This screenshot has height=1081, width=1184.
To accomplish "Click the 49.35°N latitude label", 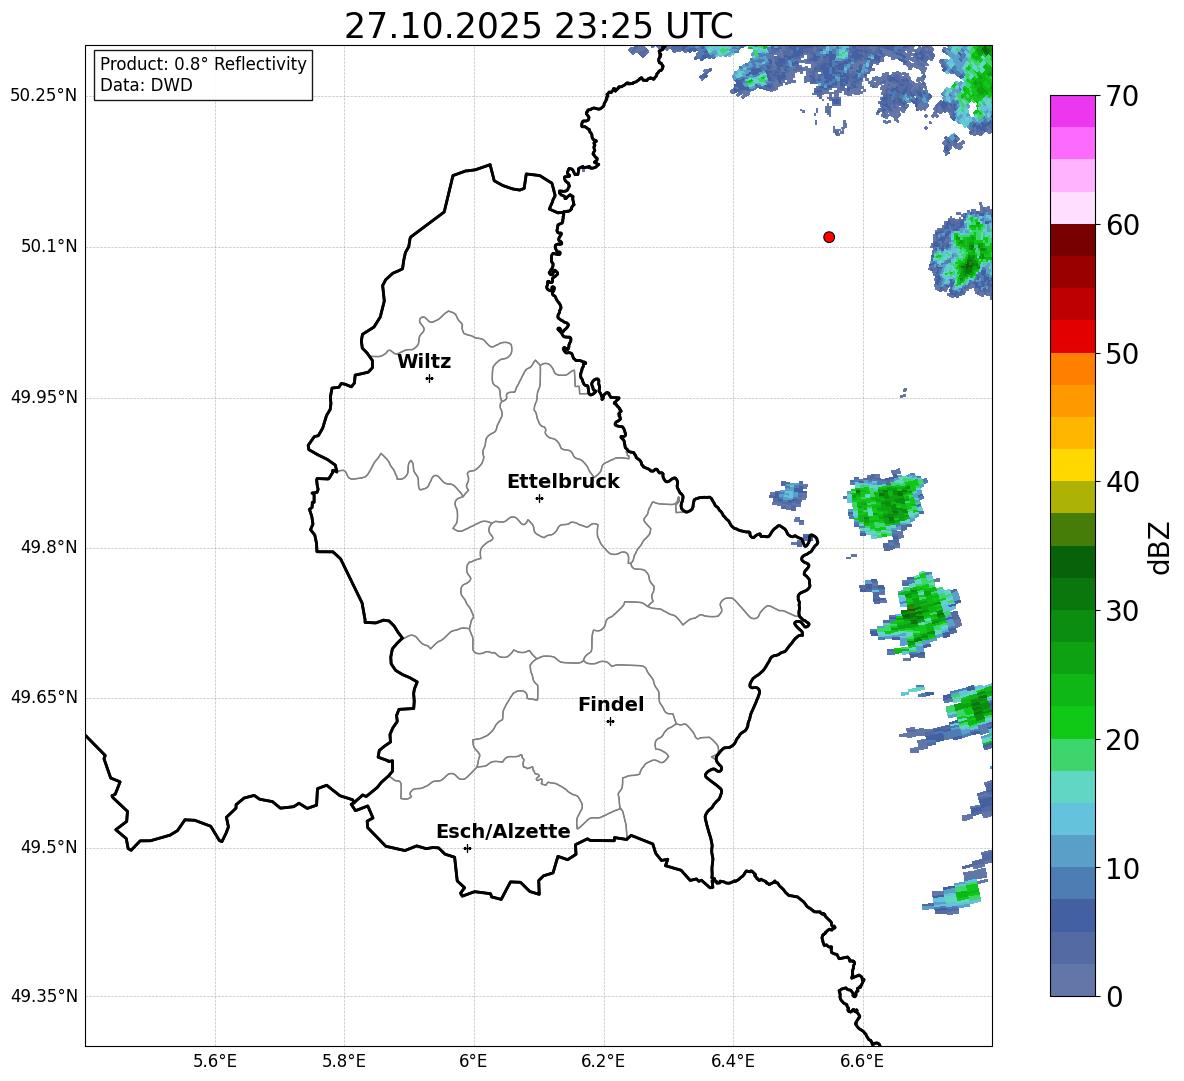I will pyautogui.click(x=44, y=996).
